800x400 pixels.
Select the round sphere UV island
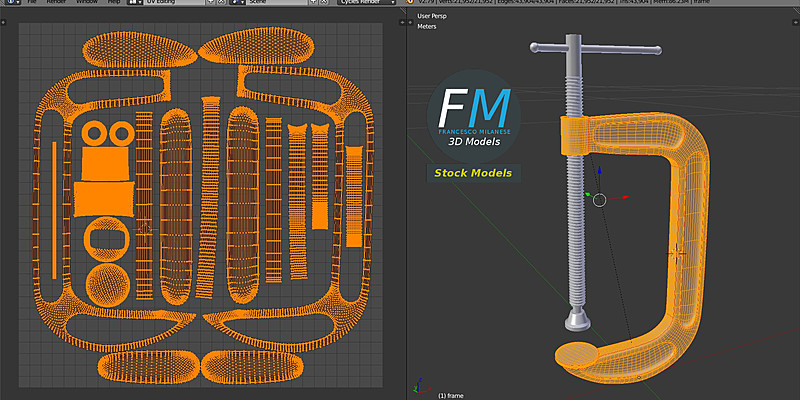(108, 285)
